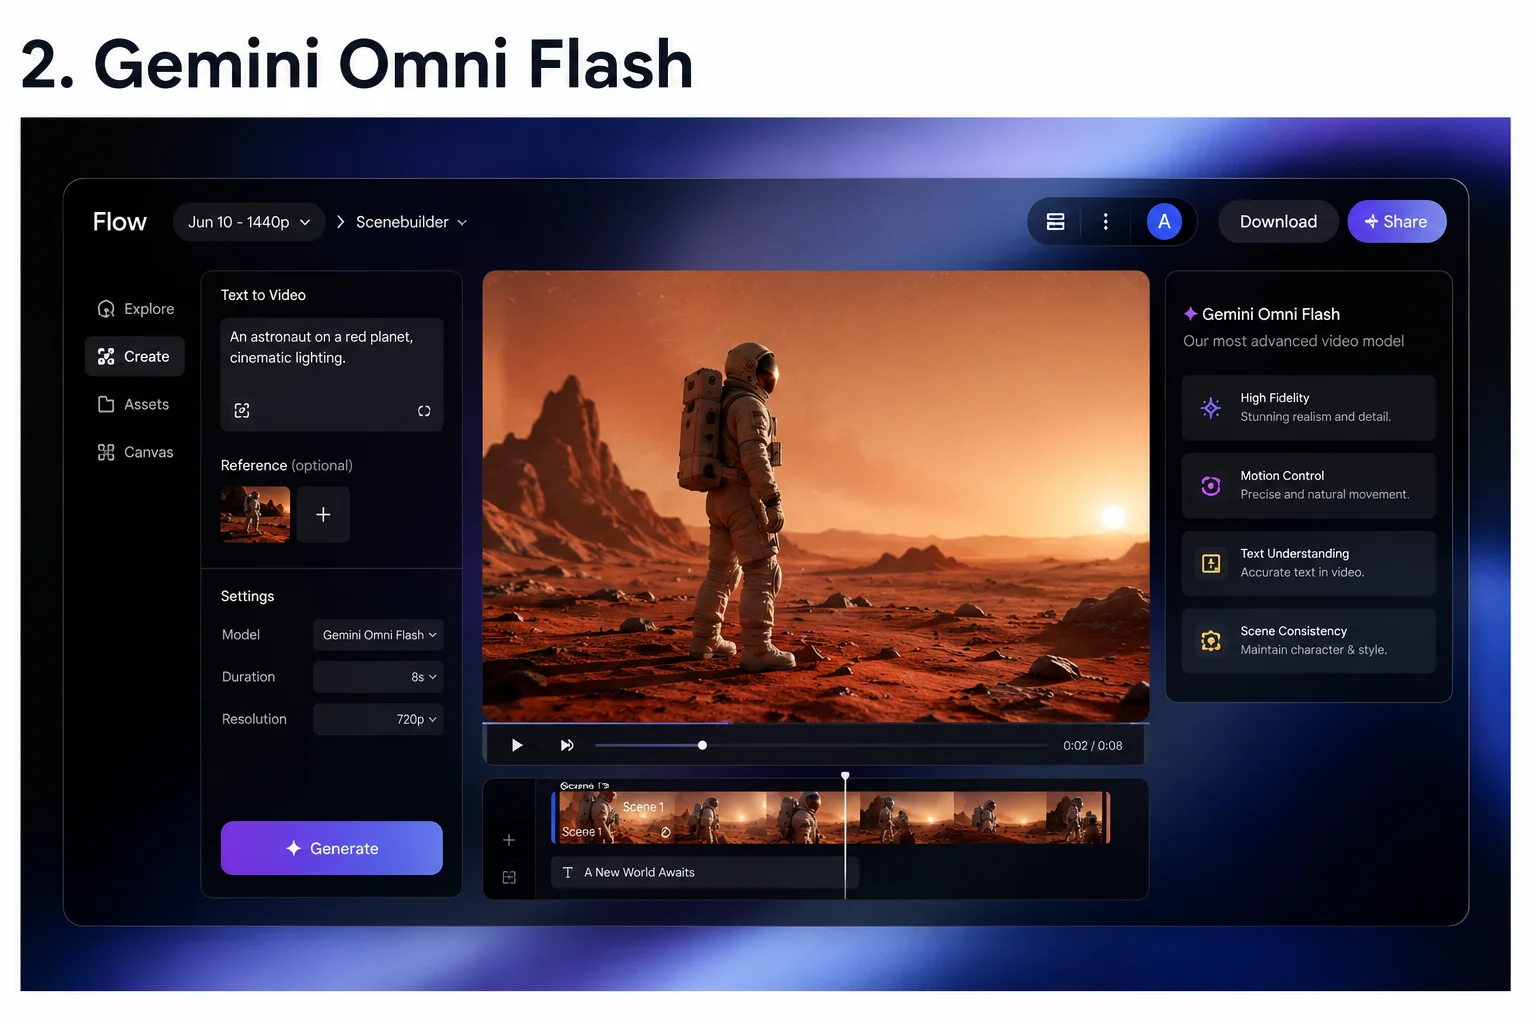This screenshot has width=1536, height=1024.
Task: Click the timeline playhead marker
Action: click(845, 776)
